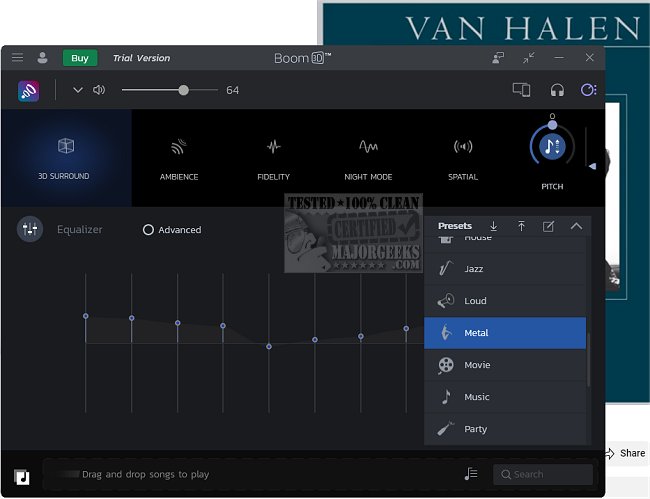Click the volume value 64
The width and height of the screenshot is (650, 499).
coord(232,90)
